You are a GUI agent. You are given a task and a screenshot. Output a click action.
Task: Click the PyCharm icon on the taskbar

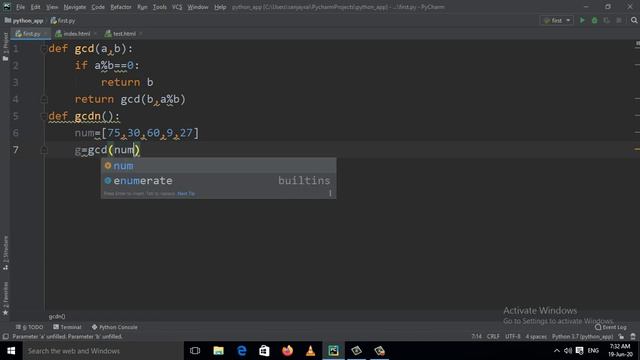coord(333,351)
